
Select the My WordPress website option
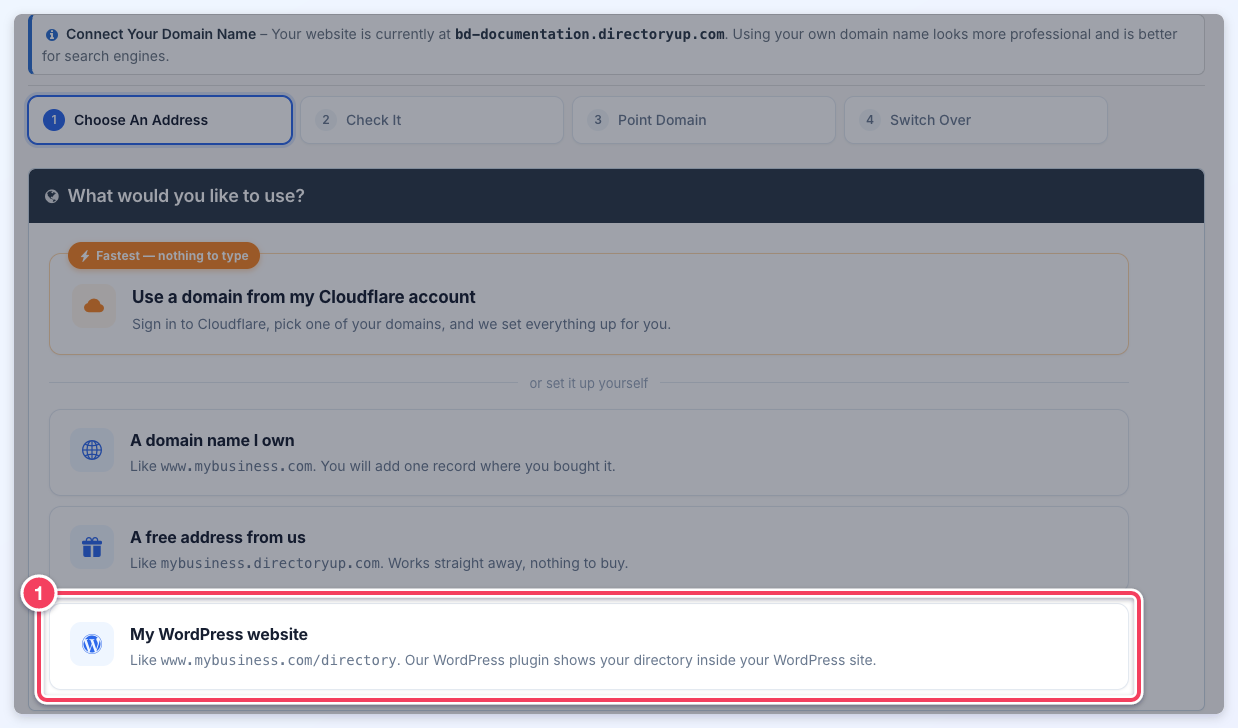pyautogui.click(x=589, y=646)
